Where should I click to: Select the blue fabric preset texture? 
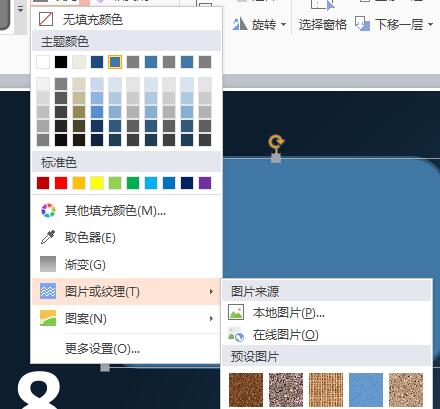[x=366, y=390]
